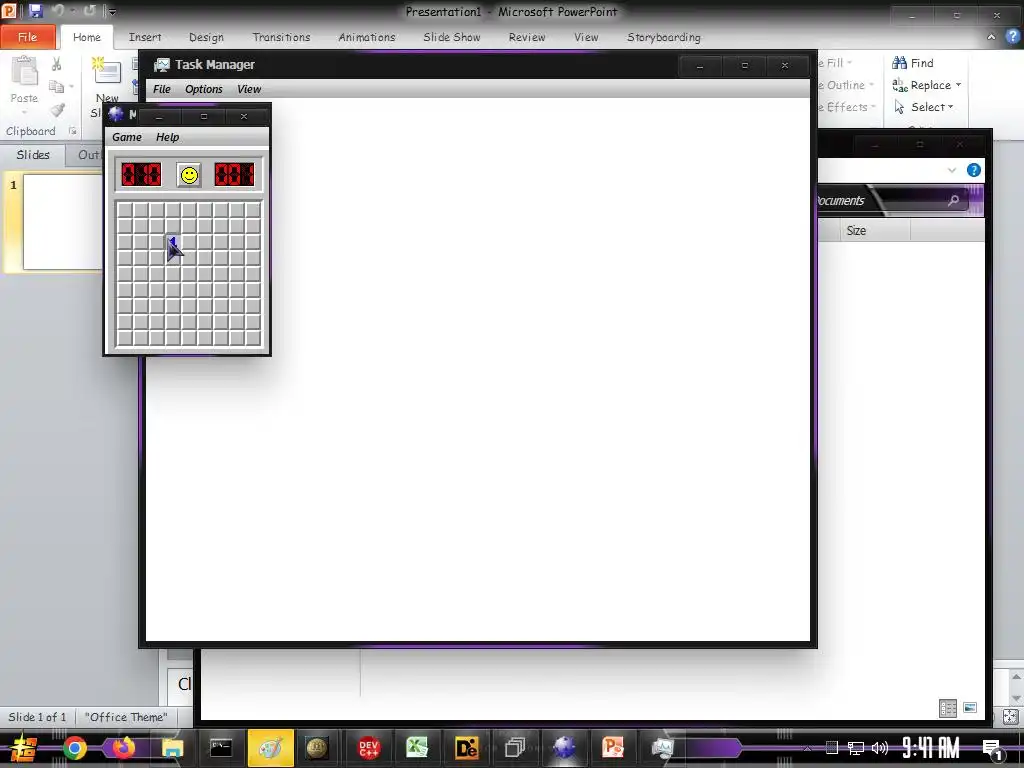The image size is (1024, 768).
Task: Expand the Explorer ribbon chevron
Action: click(952, 170)
